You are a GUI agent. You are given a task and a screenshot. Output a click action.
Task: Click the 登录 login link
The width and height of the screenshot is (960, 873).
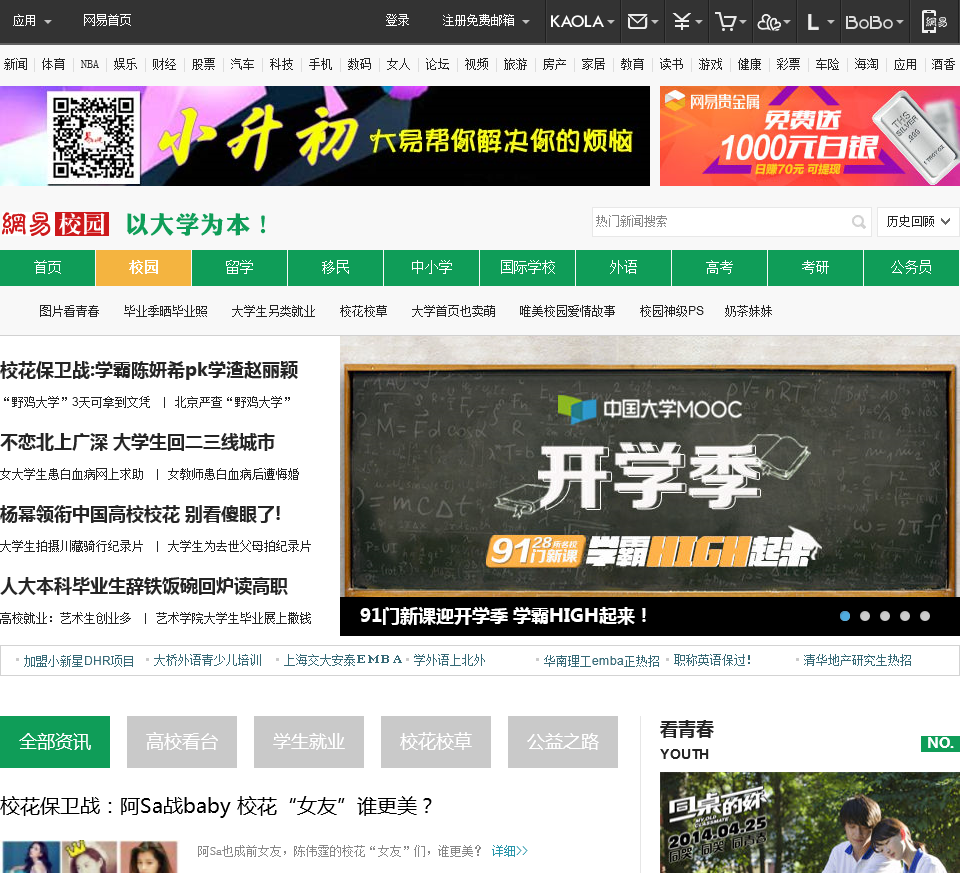click(x=397, y=20)
